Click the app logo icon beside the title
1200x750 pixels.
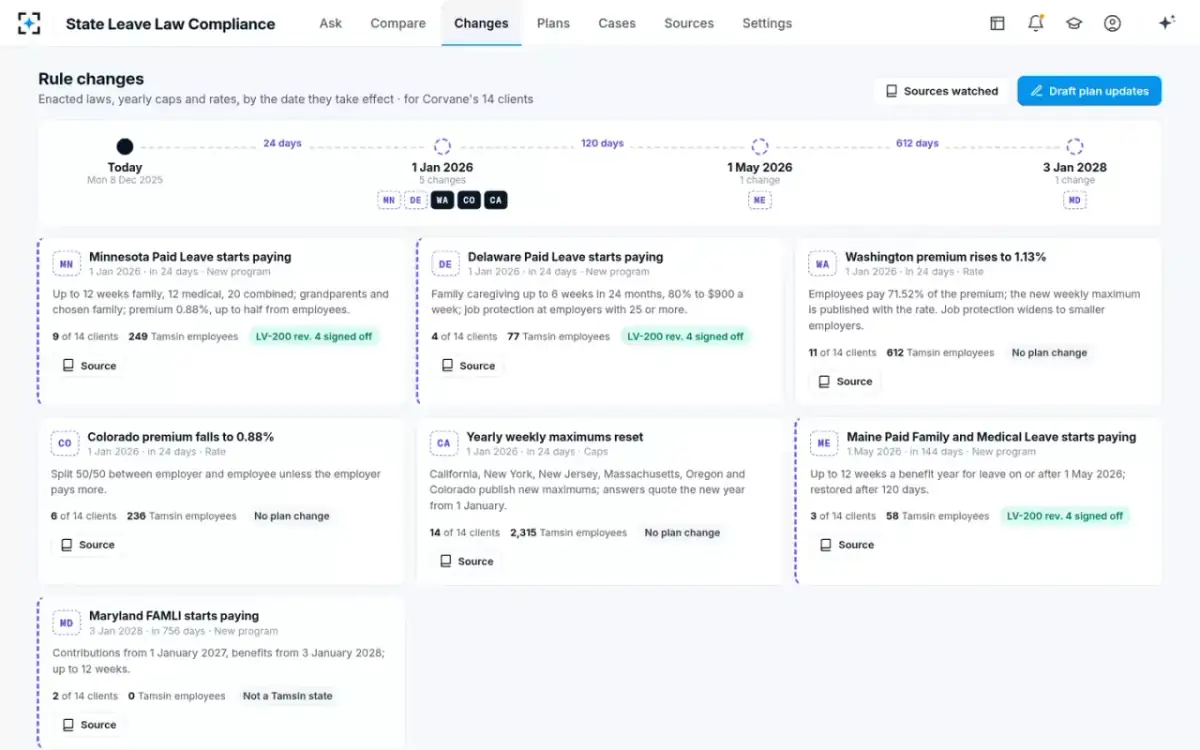coord(30,23)
